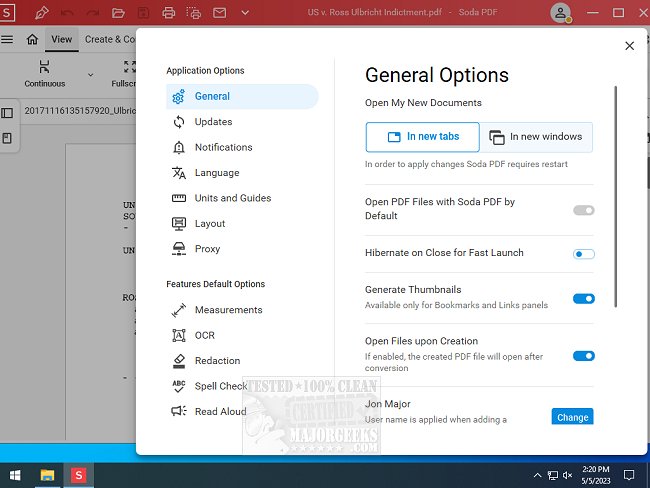The width and height of the screenshot is (650, 488).
Task: Click the Windows Start button
Action: coord(15,475)
